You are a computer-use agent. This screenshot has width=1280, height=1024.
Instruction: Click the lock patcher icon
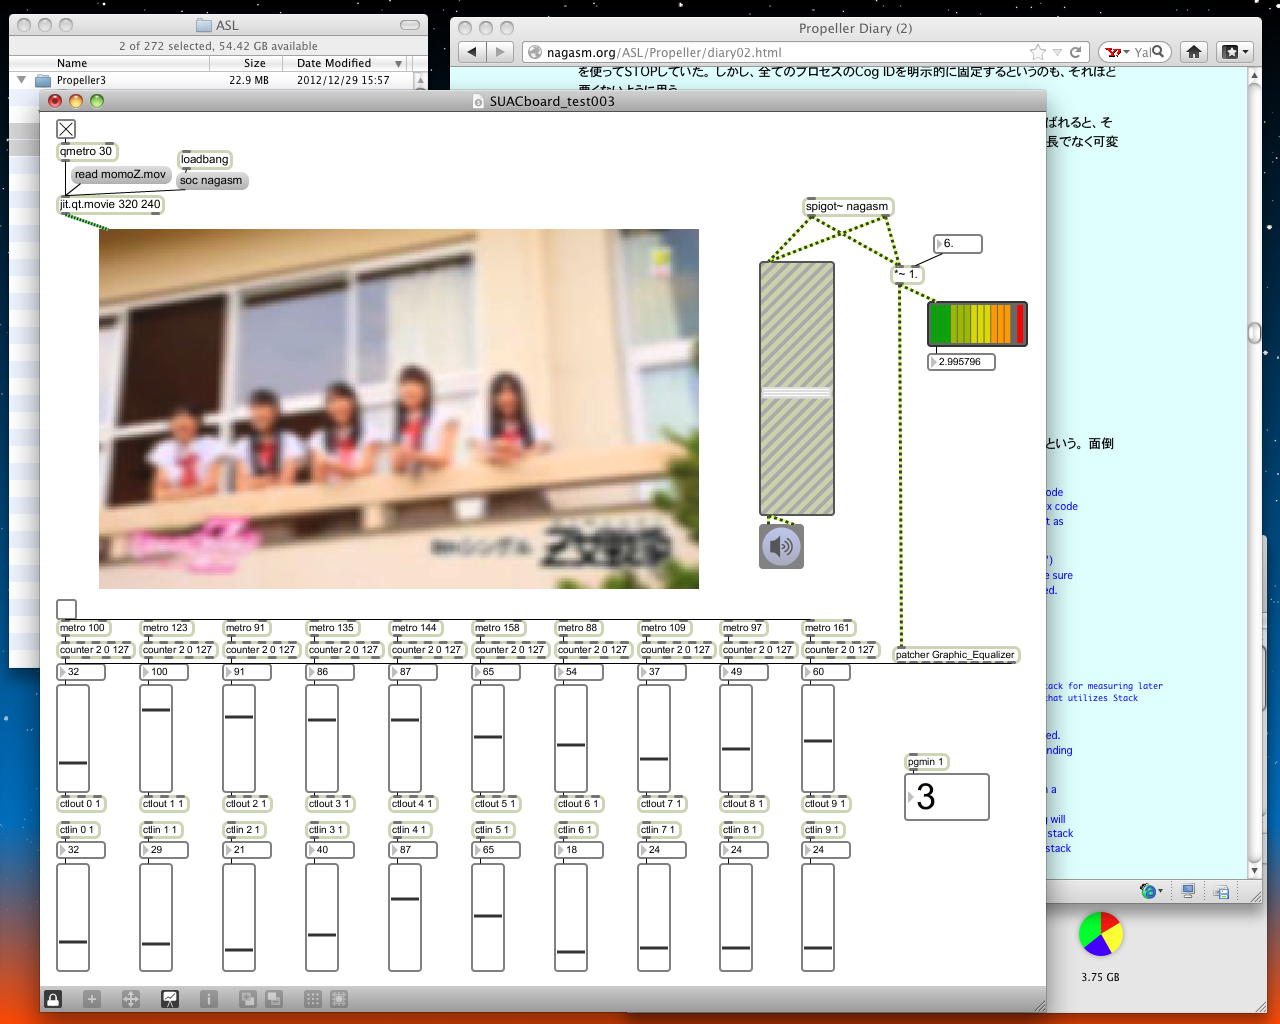click(x=53, y=998)
